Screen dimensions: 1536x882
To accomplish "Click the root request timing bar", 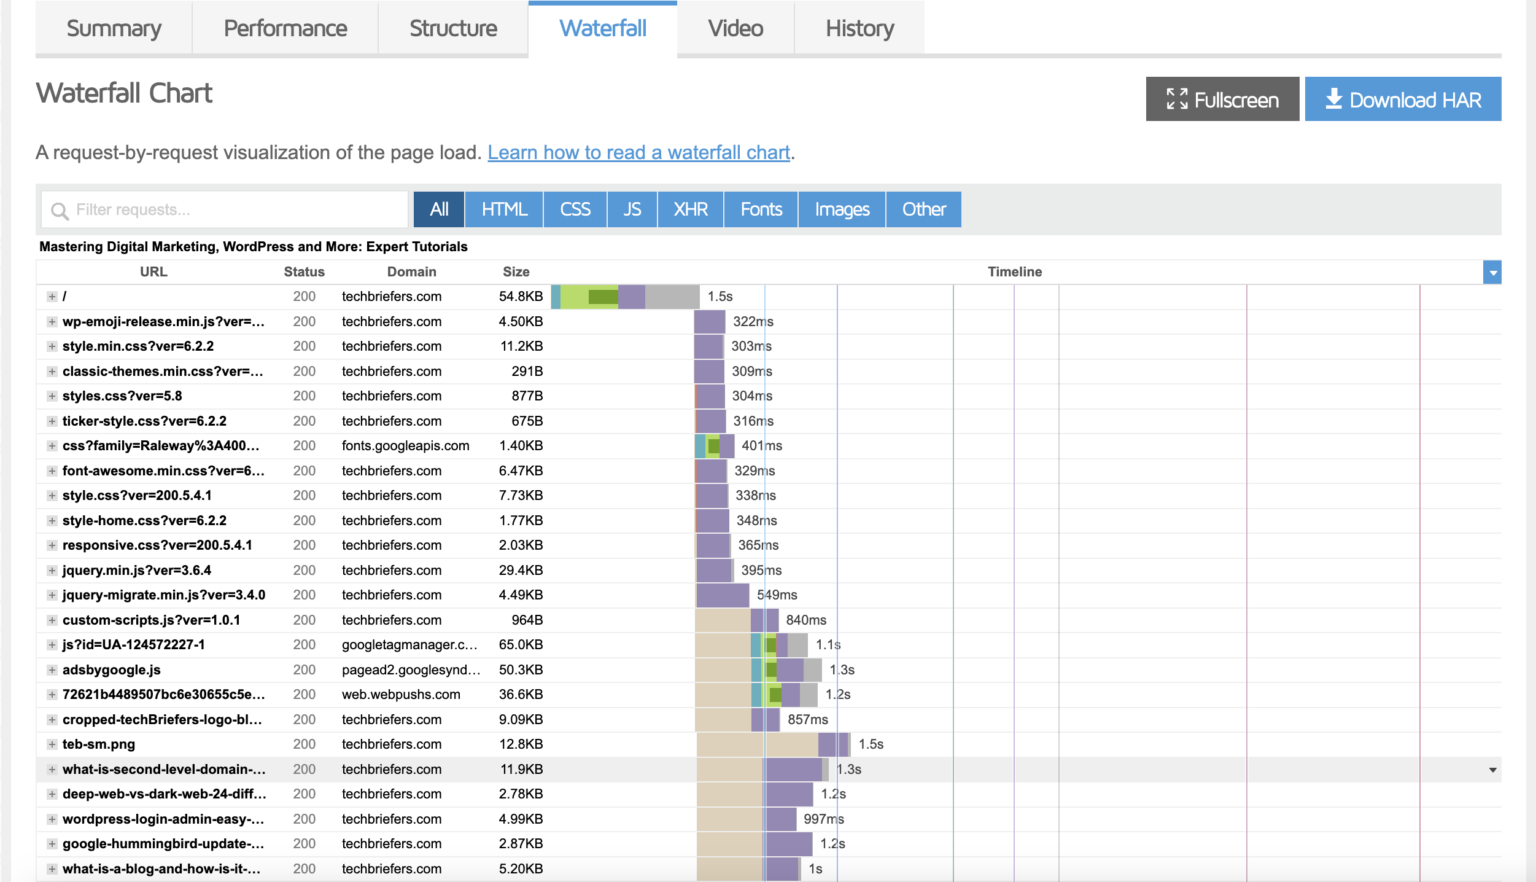I will tap(625, 297).
